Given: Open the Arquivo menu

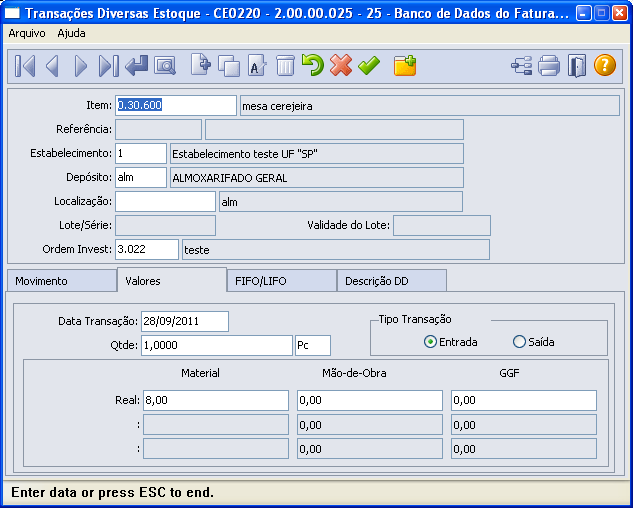Looking at the screenshot, I should click(27, 33).
